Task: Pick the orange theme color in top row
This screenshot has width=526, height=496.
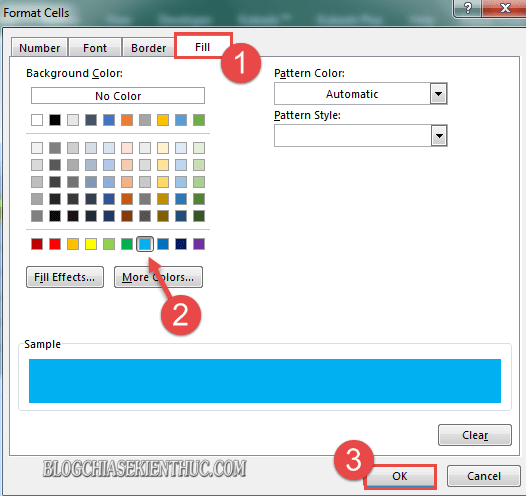Action: (x=127, y=120)
